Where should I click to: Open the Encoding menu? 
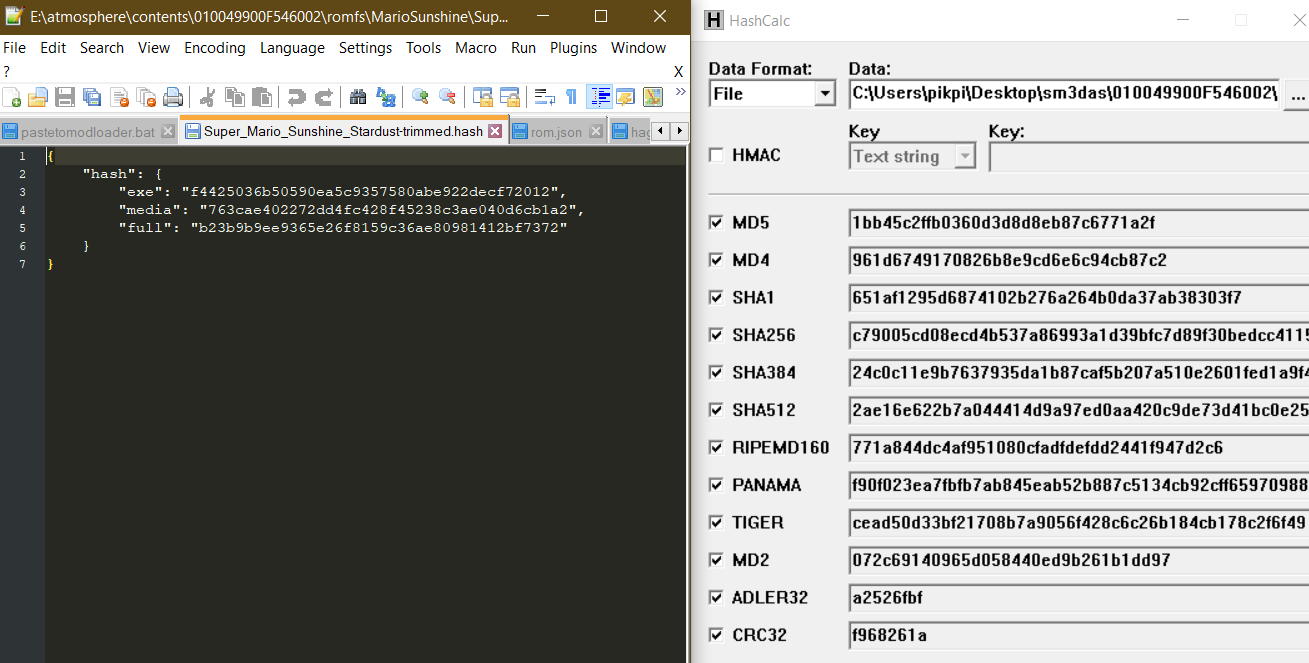point(215,48)
